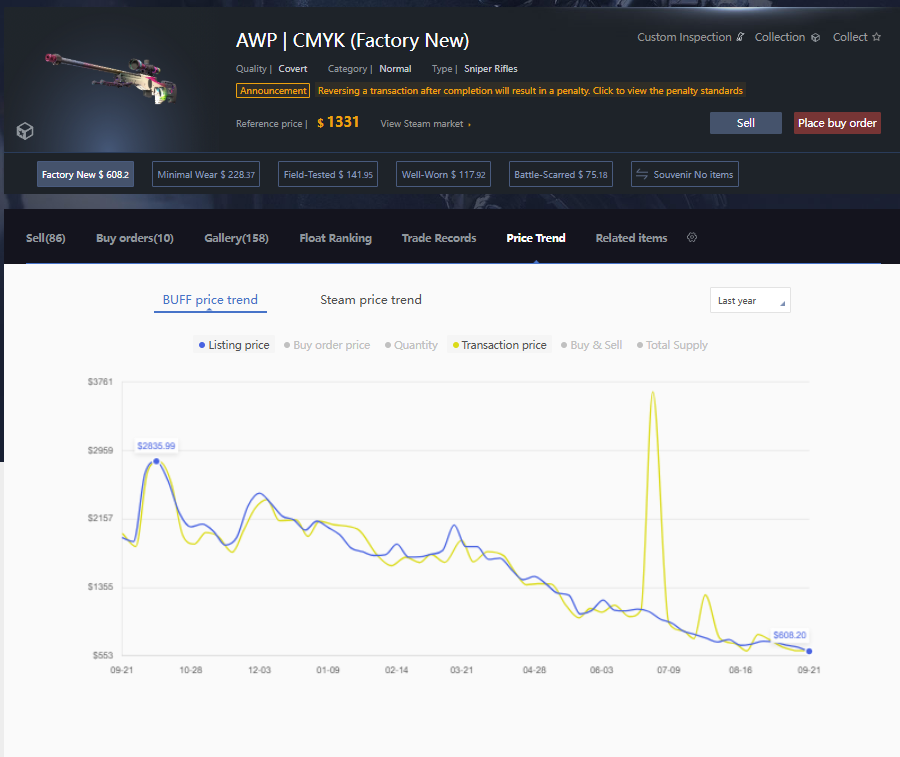The image size is (900, 757).
Task: Click the item title AWP | CMYK
Action: pyautogui.click(x=352, y=41)
